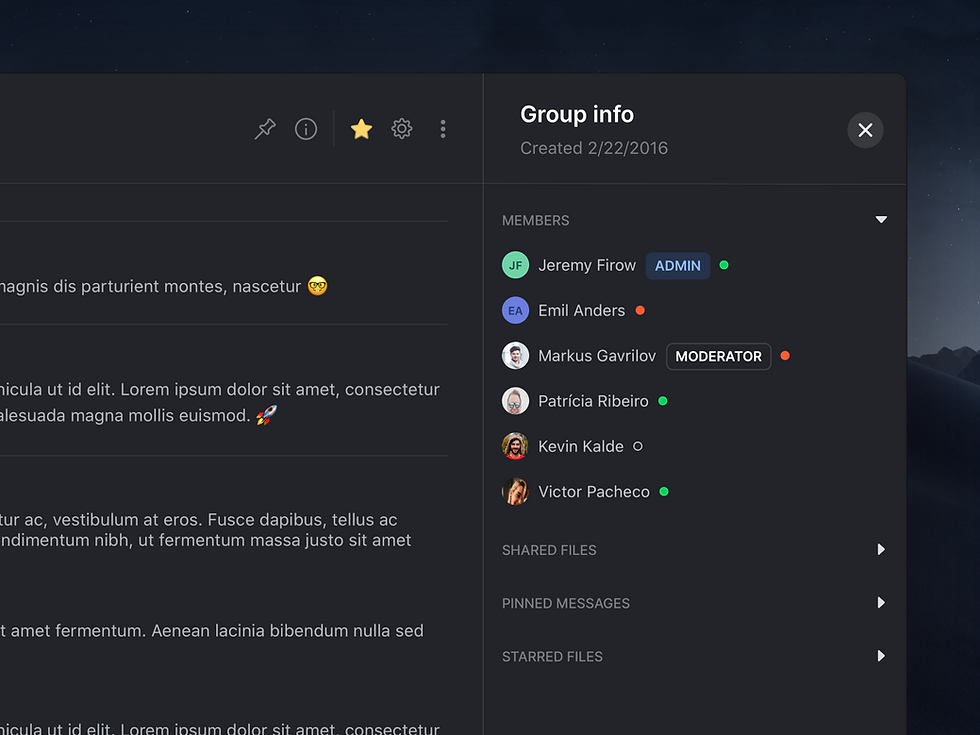
Task: Click the PINNED MESSAGES heading
Action: (x=566, y=603)
